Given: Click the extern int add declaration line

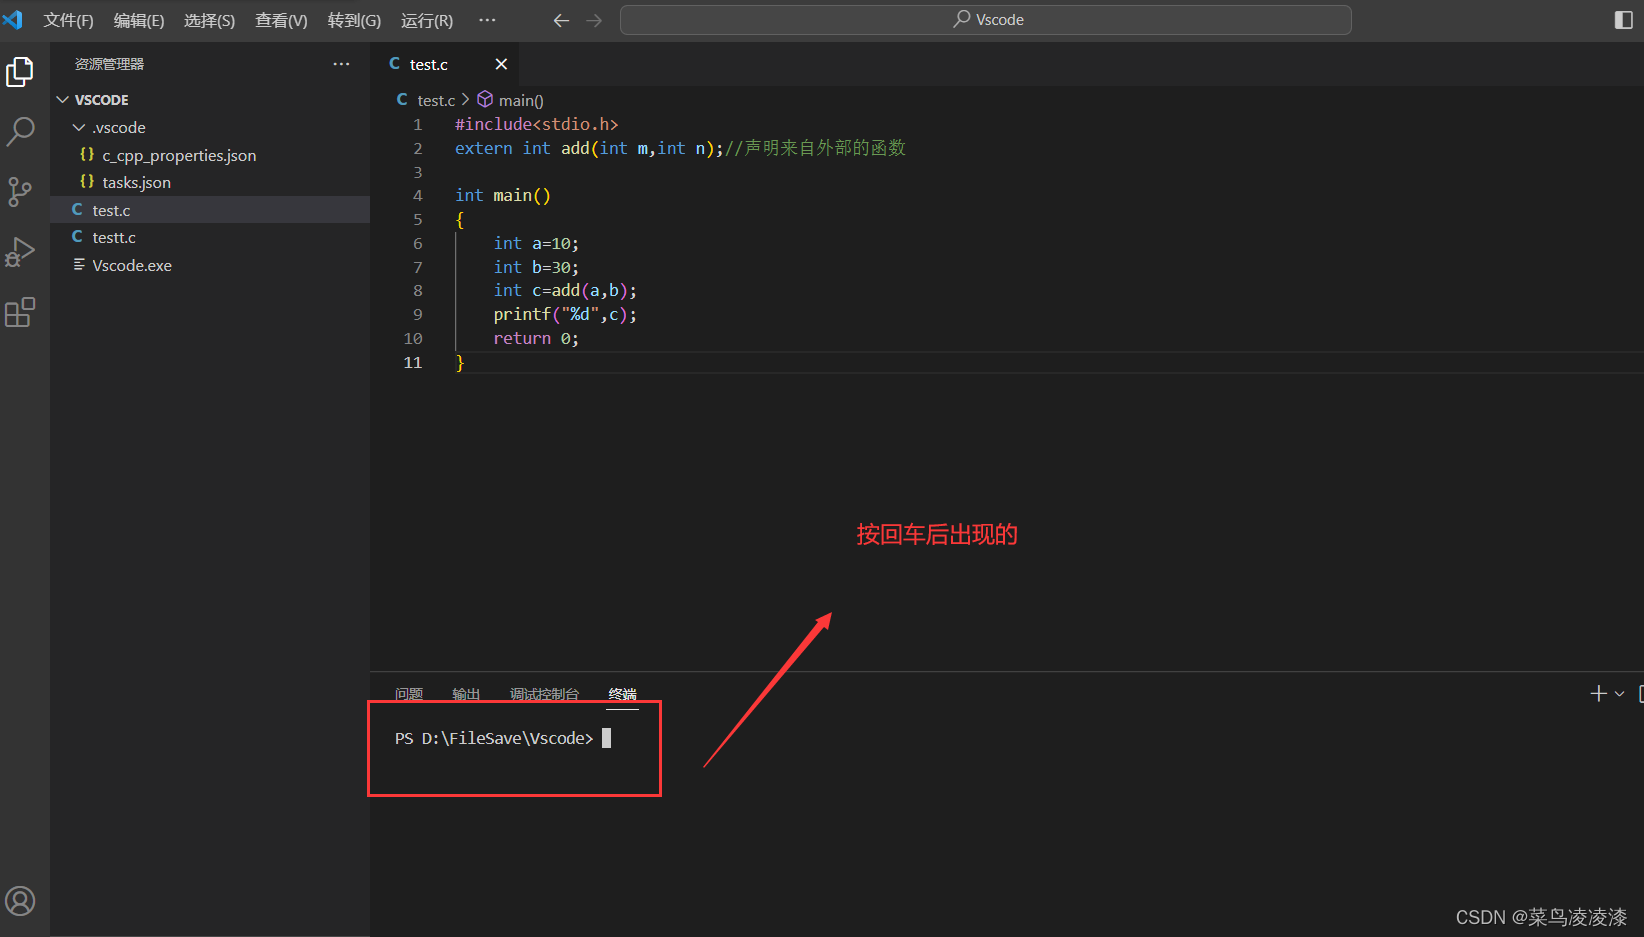Looking at the screenshot, I should coord(680,148).
